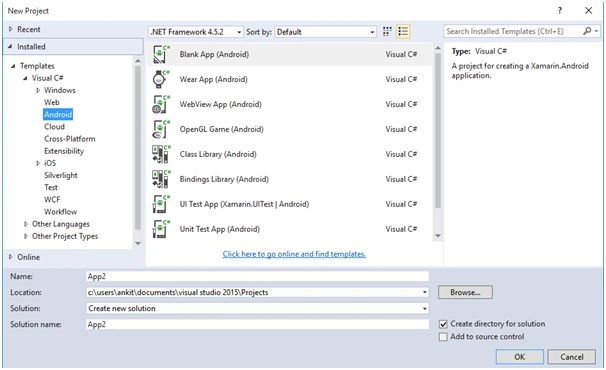
Task: Expand the Windows tree node arrow
Action: click(x=38, y=90)
